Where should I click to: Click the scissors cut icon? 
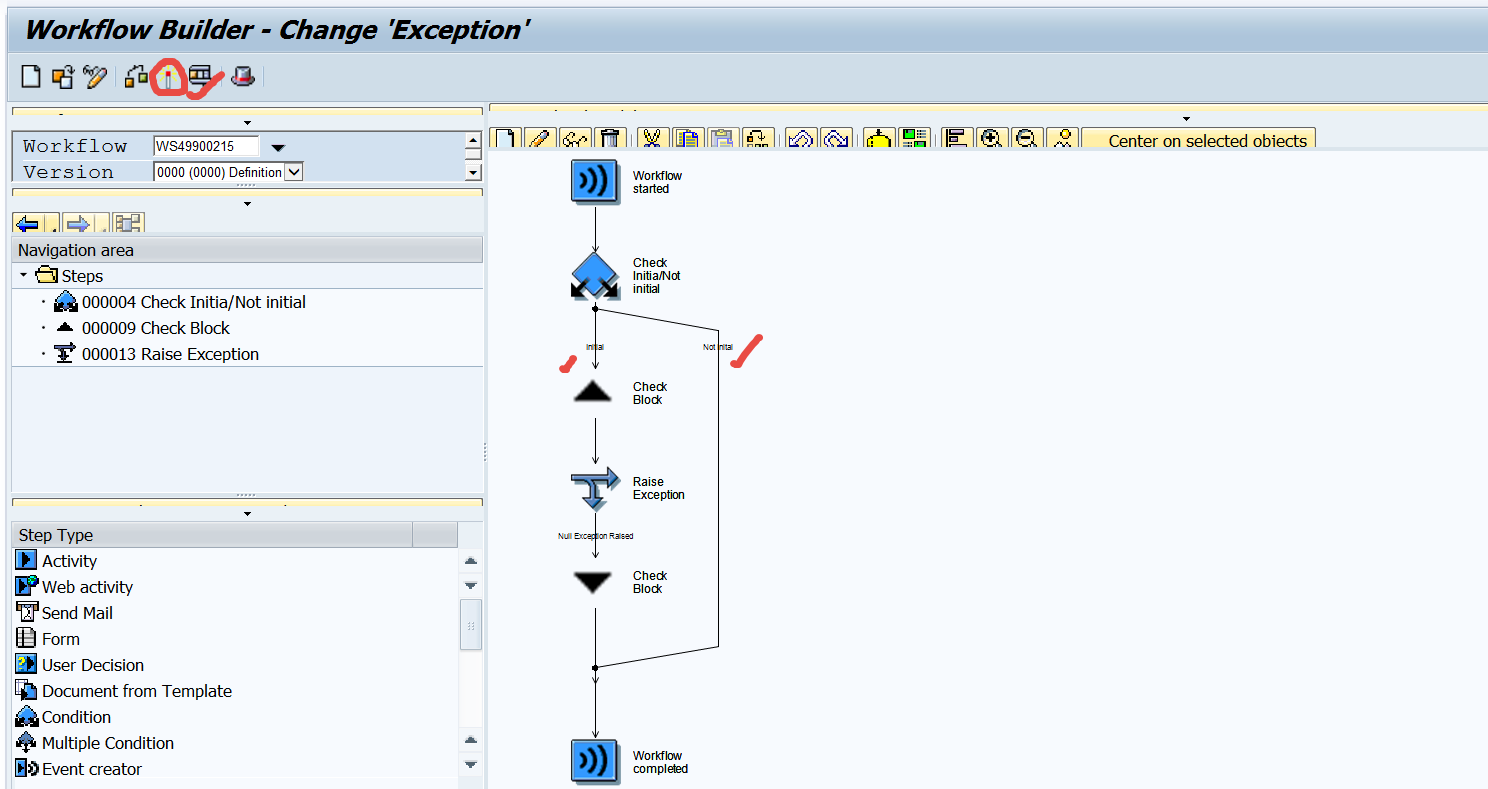point(653,139)
